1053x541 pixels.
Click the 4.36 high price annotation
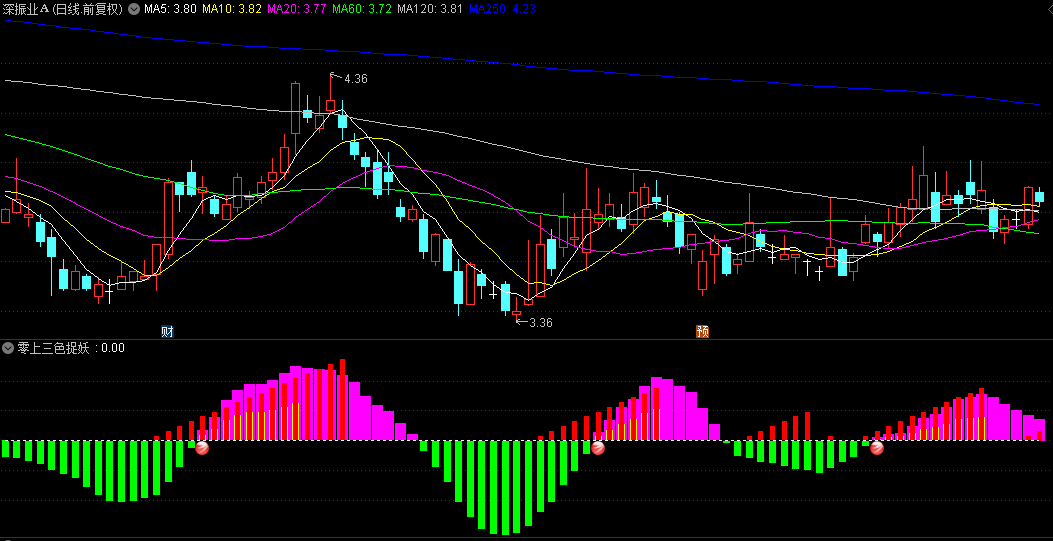click(x=355, y=79)
